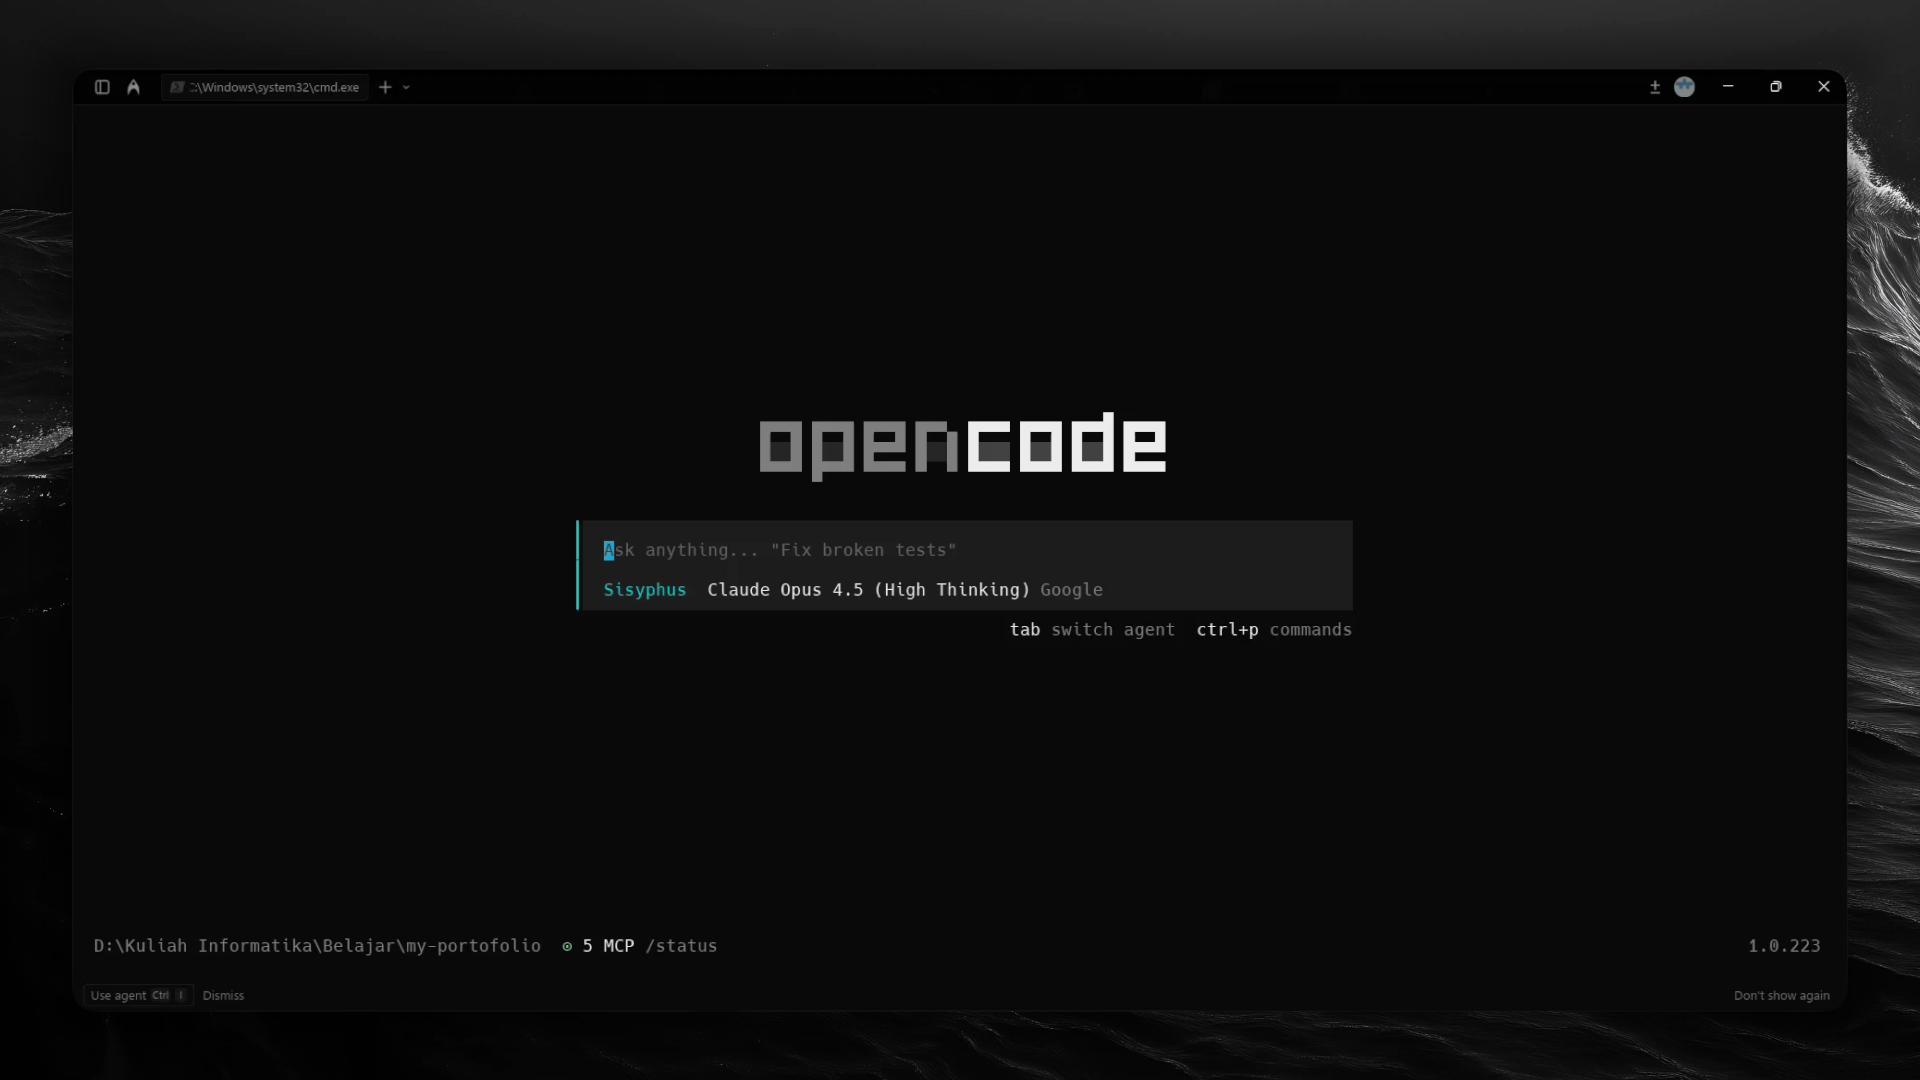Toggle agent mode with Use agent button
1920x1080 pixels.
pos(137,995)
